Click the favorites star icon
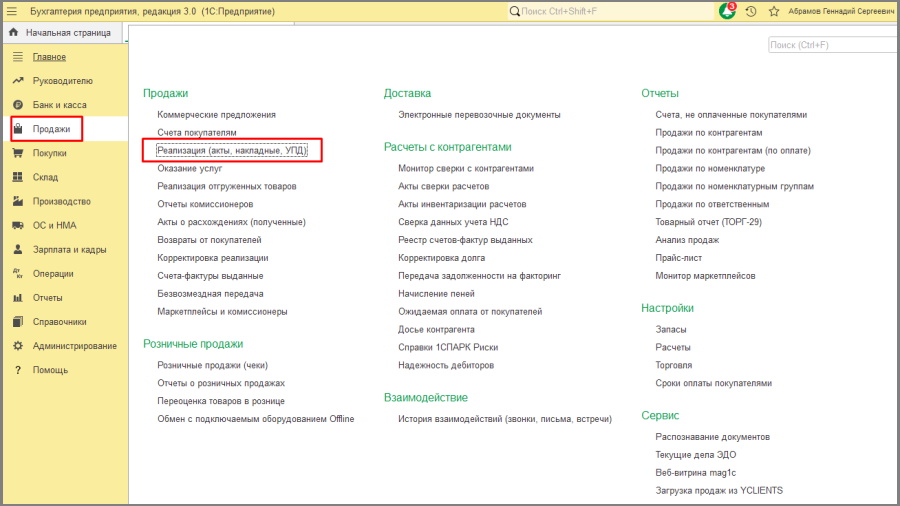The image size is (900, 506). click(x=773, y=11)
